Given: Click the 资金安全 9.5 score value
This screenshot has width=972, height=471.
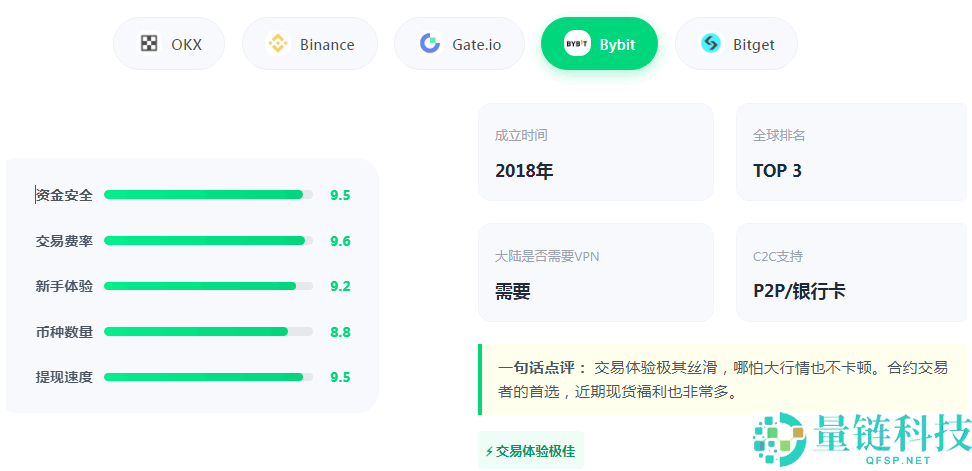Looking at the screenshot, I should pyautogui.click(x=340, y=196).
